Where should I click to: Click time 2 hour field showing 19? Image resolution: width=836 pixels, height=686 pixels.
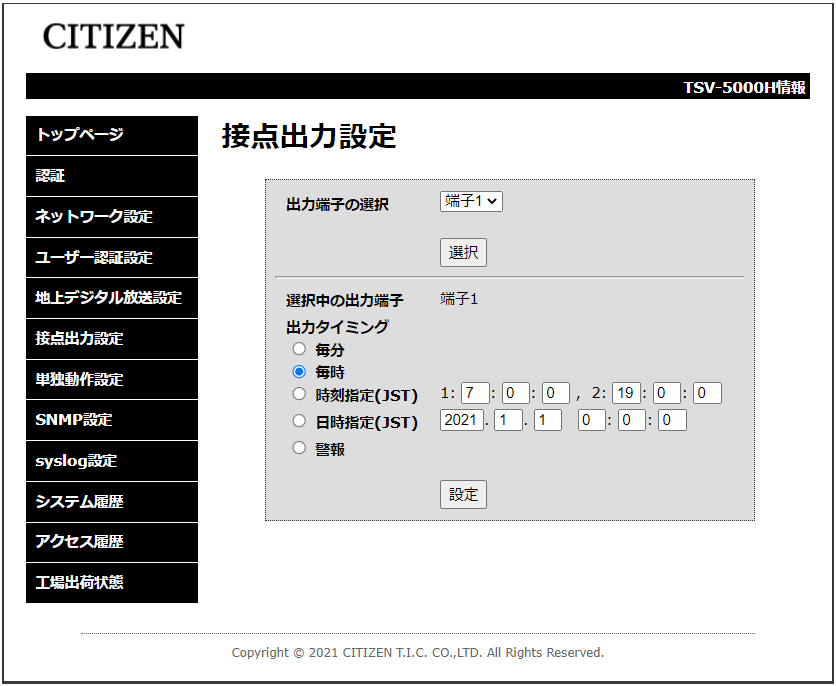coord(625,393)
